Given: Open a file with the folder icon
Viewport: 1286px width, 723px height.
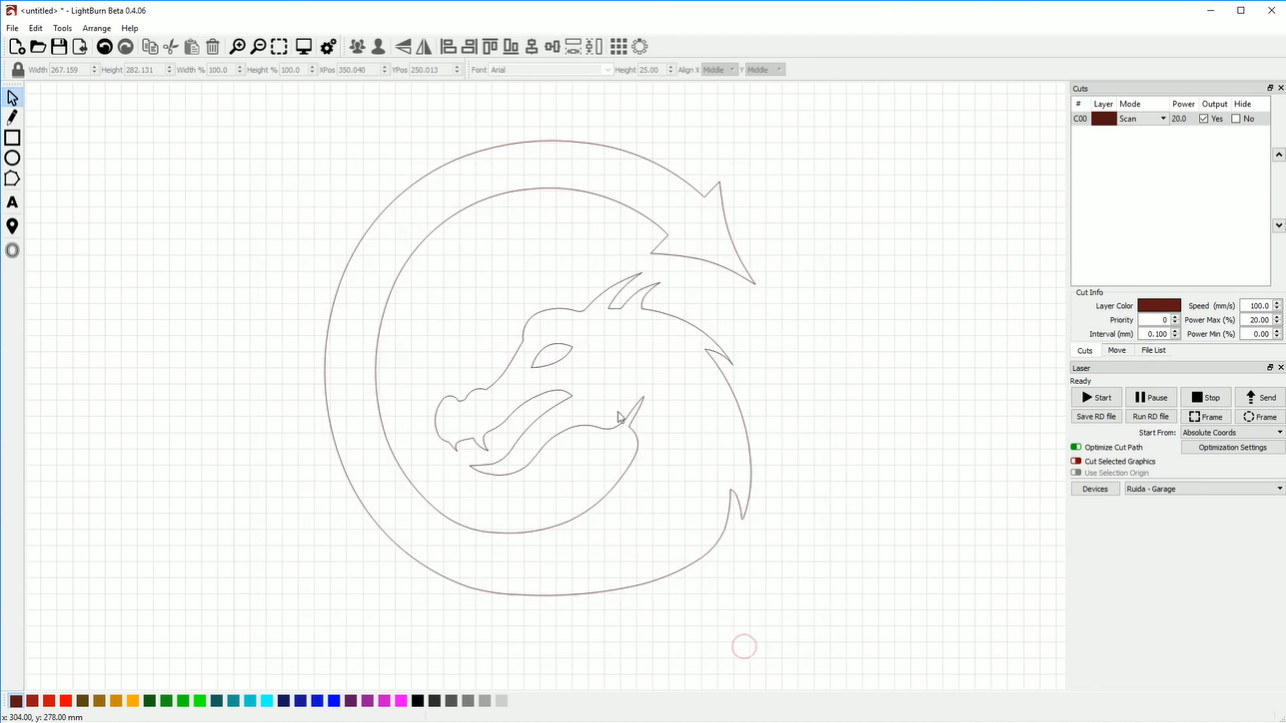Looking at the screenshot, I should click(x=38, y=47).
